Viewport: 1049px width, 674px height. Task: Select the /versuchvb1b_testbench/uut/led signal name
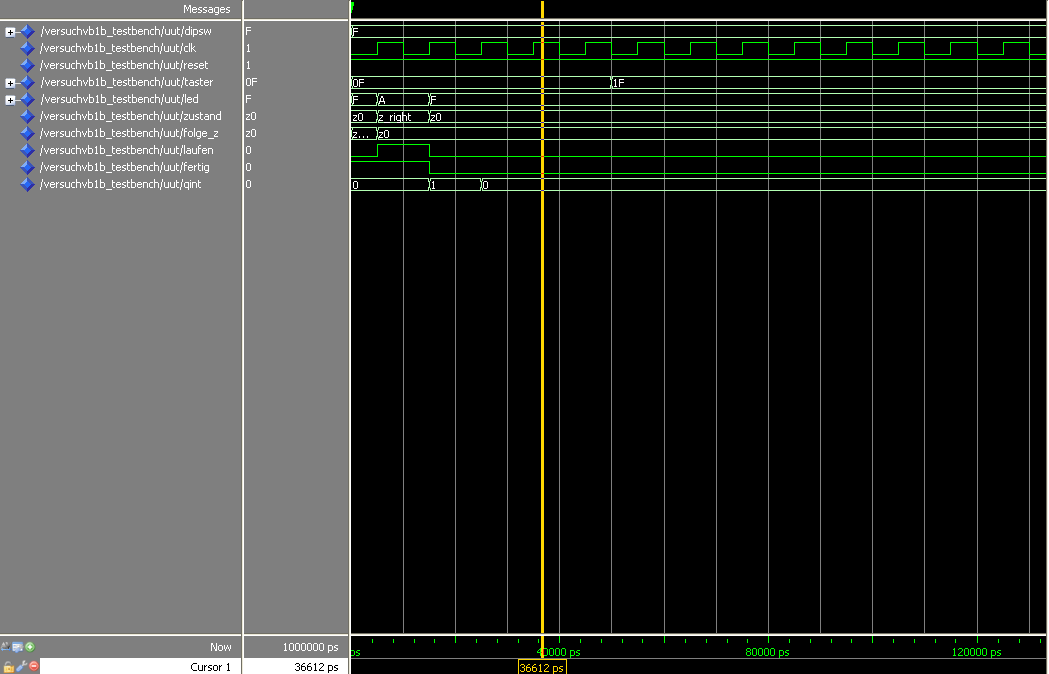point(119,99)
